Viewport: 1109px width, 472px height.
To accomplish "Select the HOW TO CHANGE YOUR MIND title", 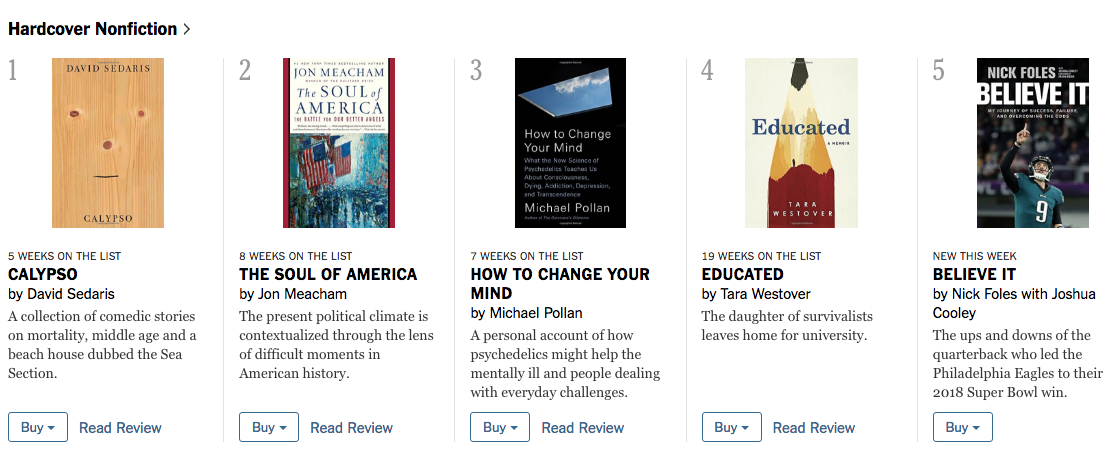I will click(x=560, y=283).
